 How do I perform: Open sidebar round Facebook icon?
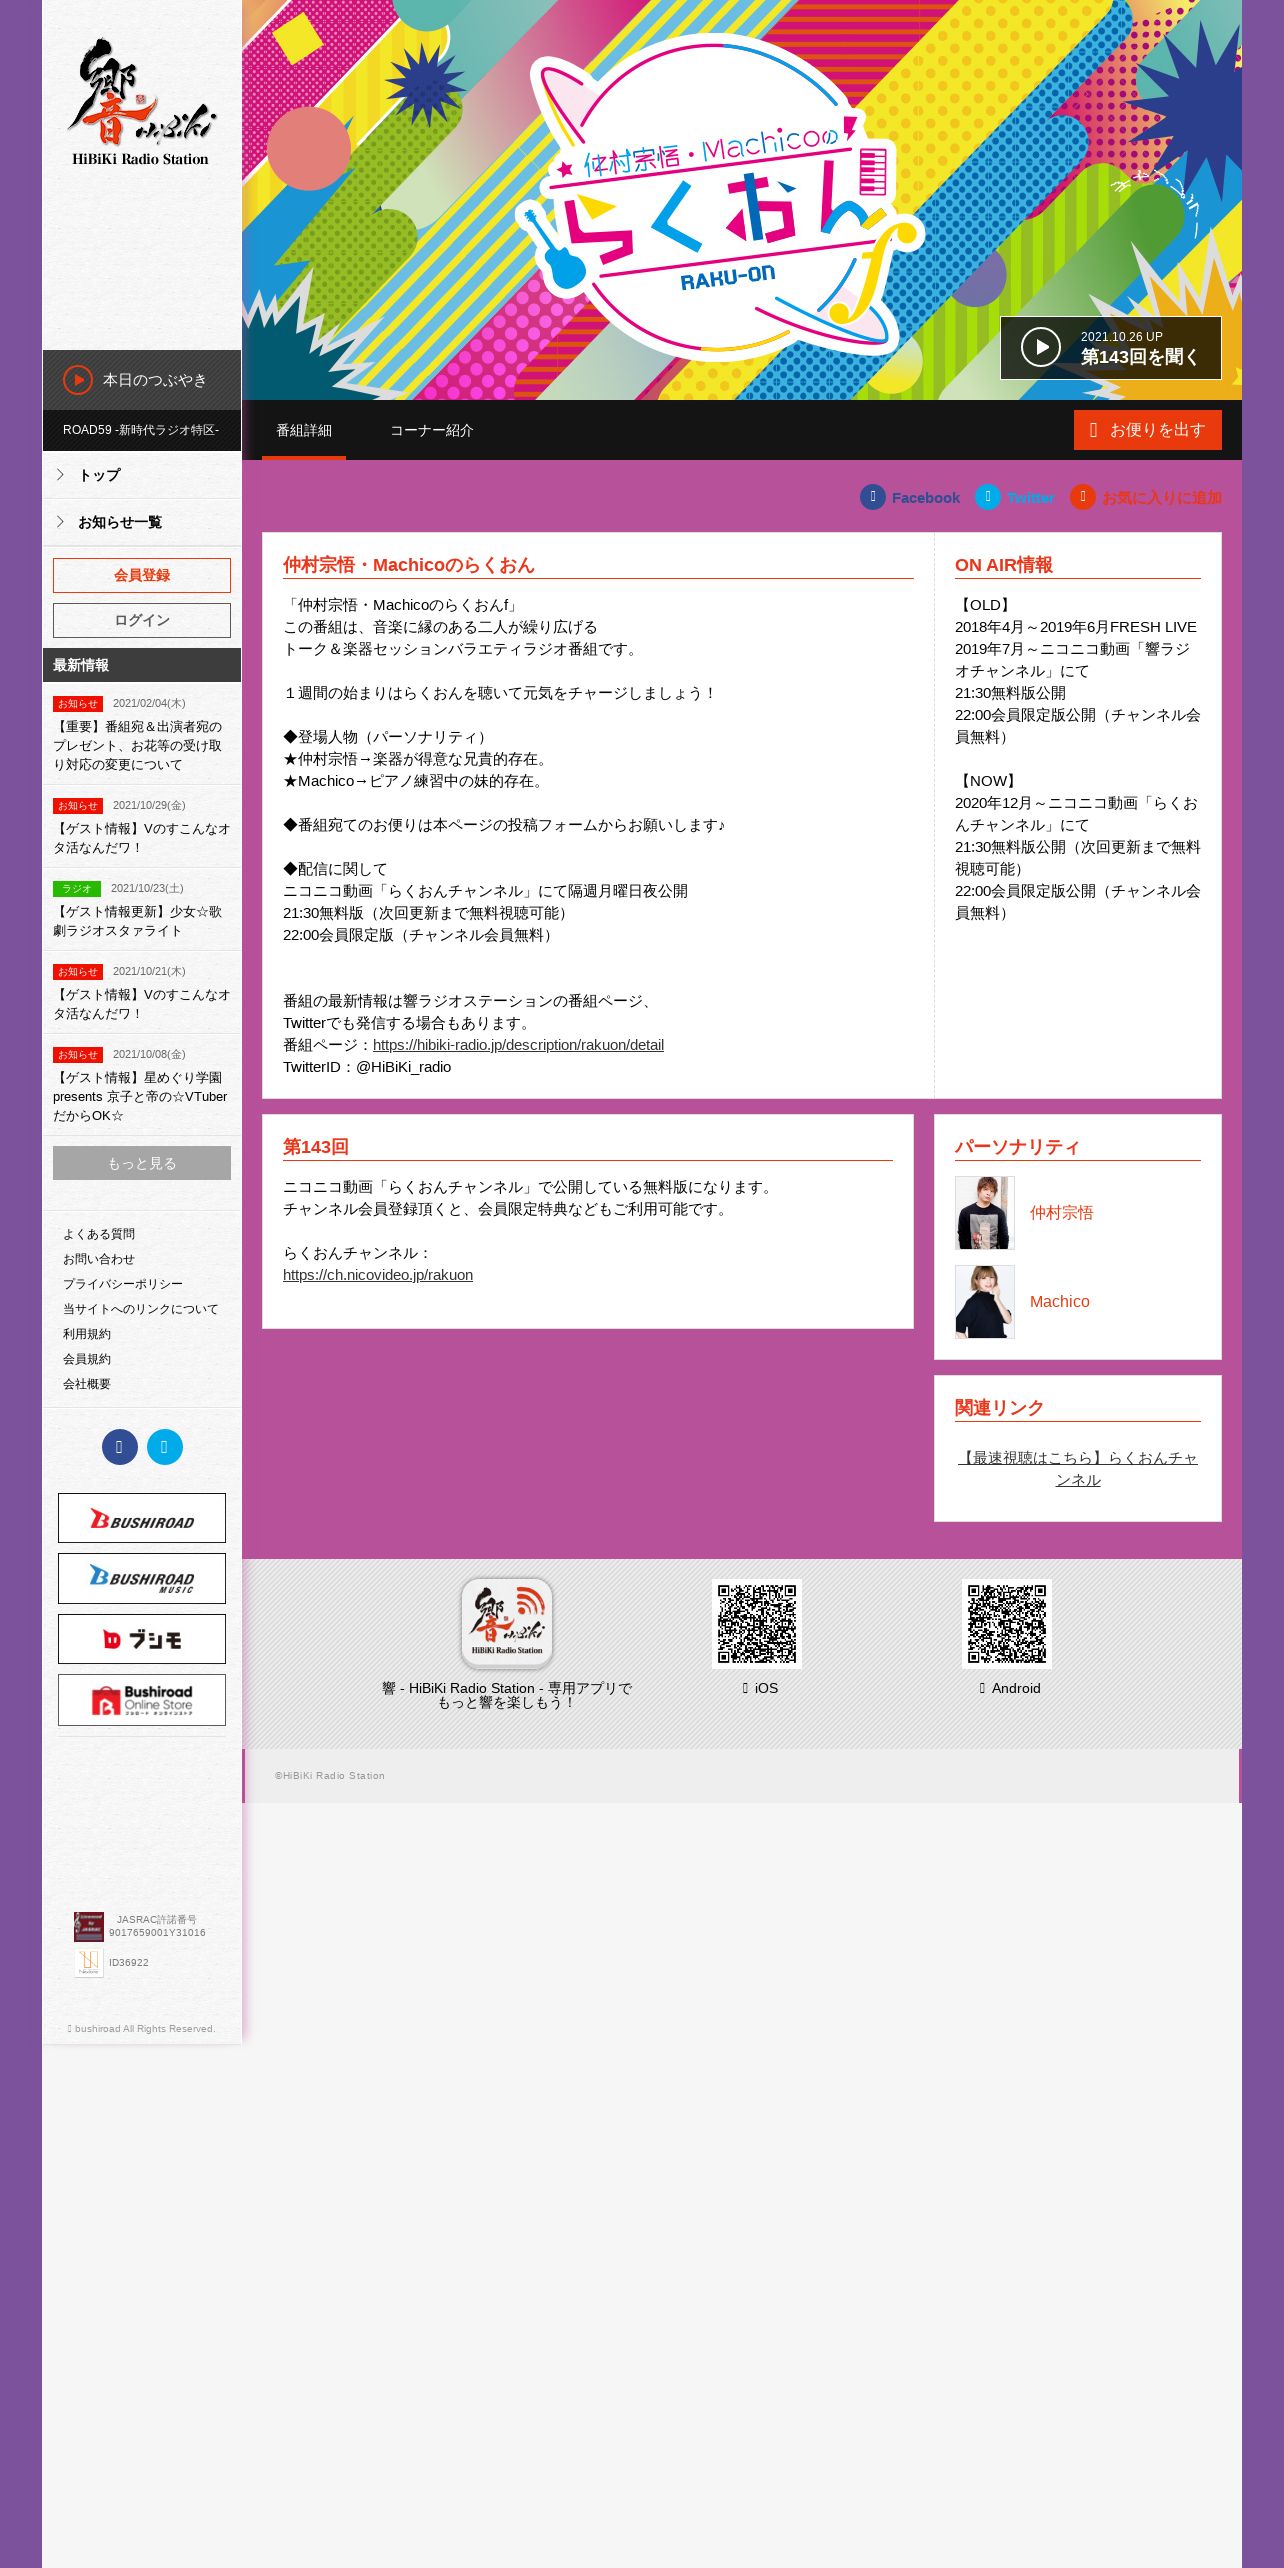click(120, 1447)
